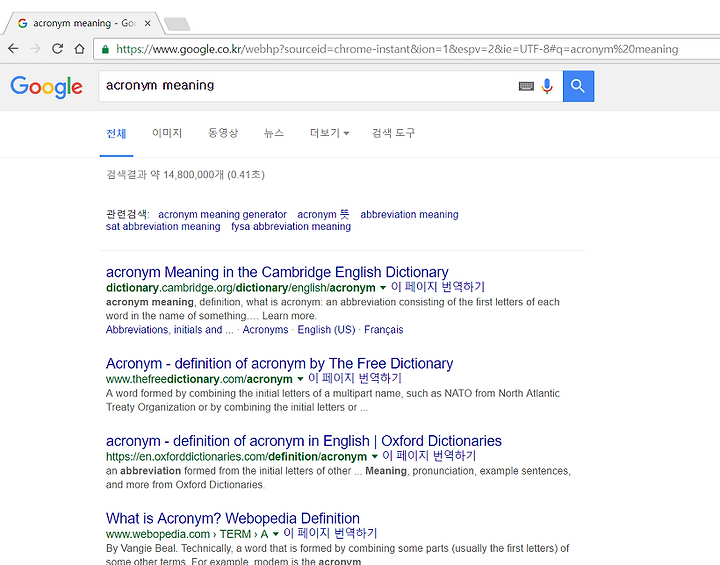720x565 pixels.
Task: Click www.webopedia.com TERM A breadcrumb
Action: point(187,535)
